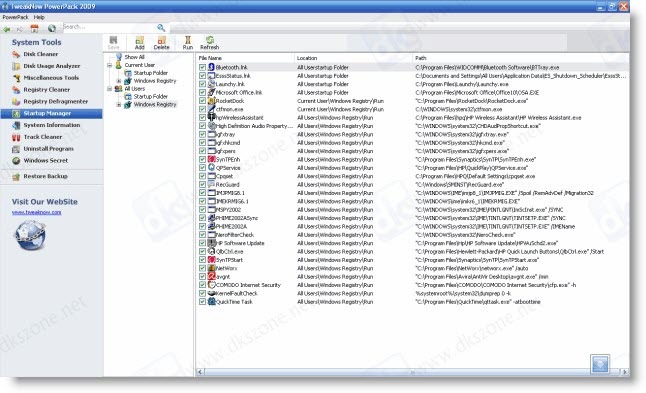
Task: Expand Windows Registry under Current User
Action: click(x=119, y=81)
